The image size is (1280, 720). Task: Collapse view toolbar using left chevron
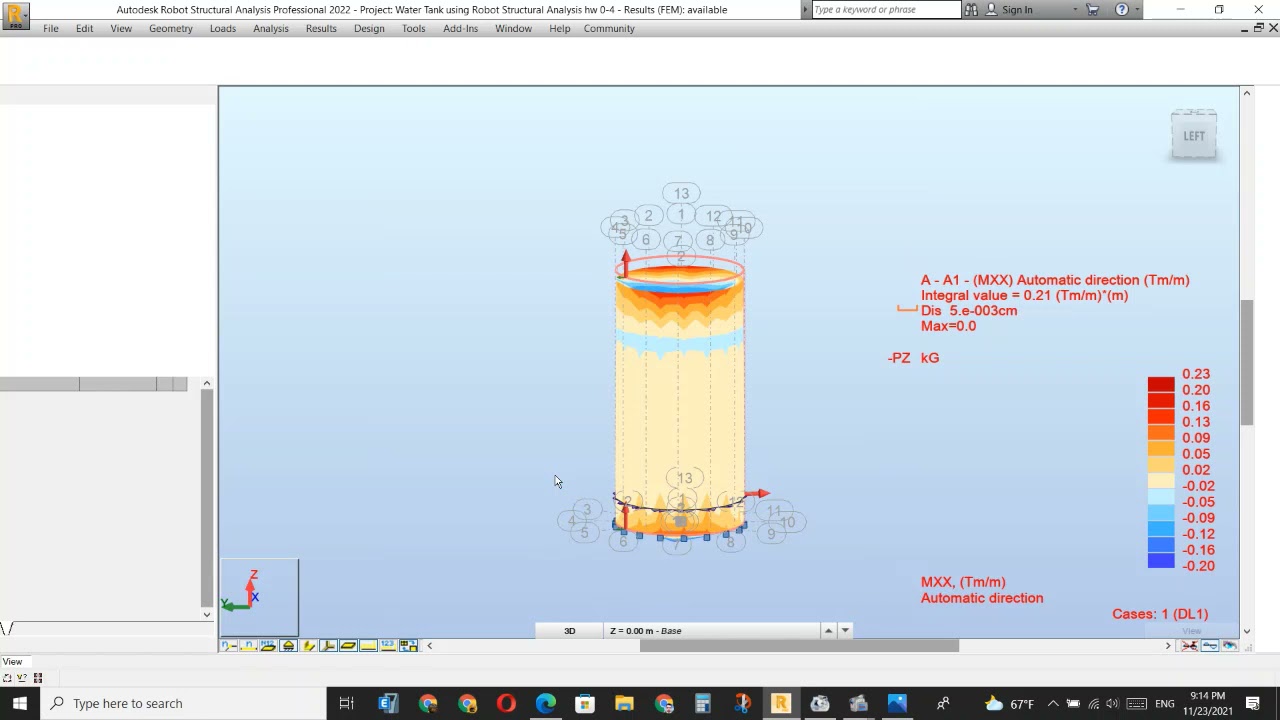click(430, 646)
